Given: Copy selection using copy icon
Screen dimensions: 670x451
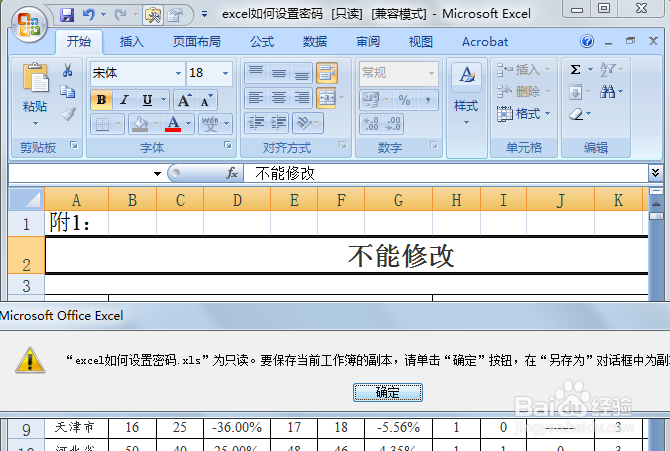Looking at the screenshot, I should [68, 91].
